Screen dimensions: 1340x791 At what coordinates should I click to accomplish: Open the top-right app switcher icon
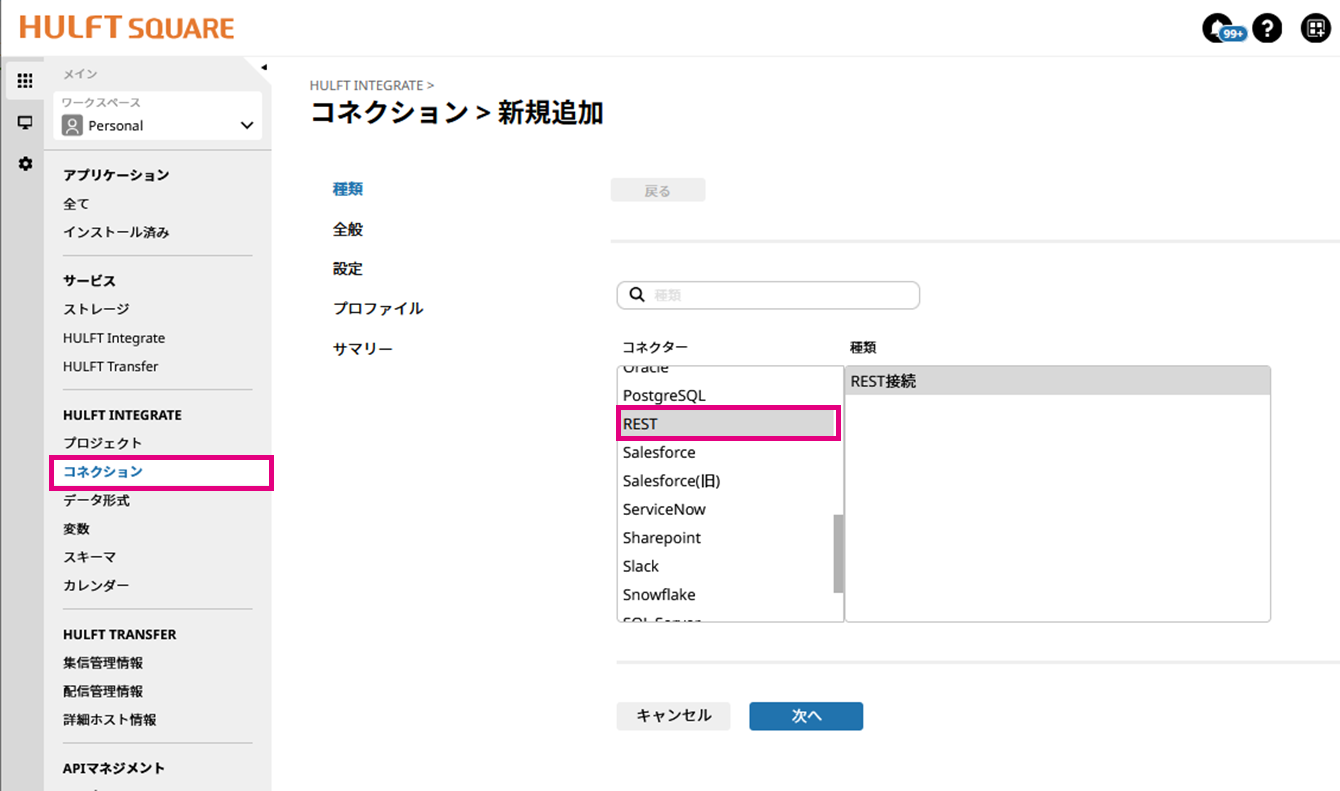tap(1315, 29)
